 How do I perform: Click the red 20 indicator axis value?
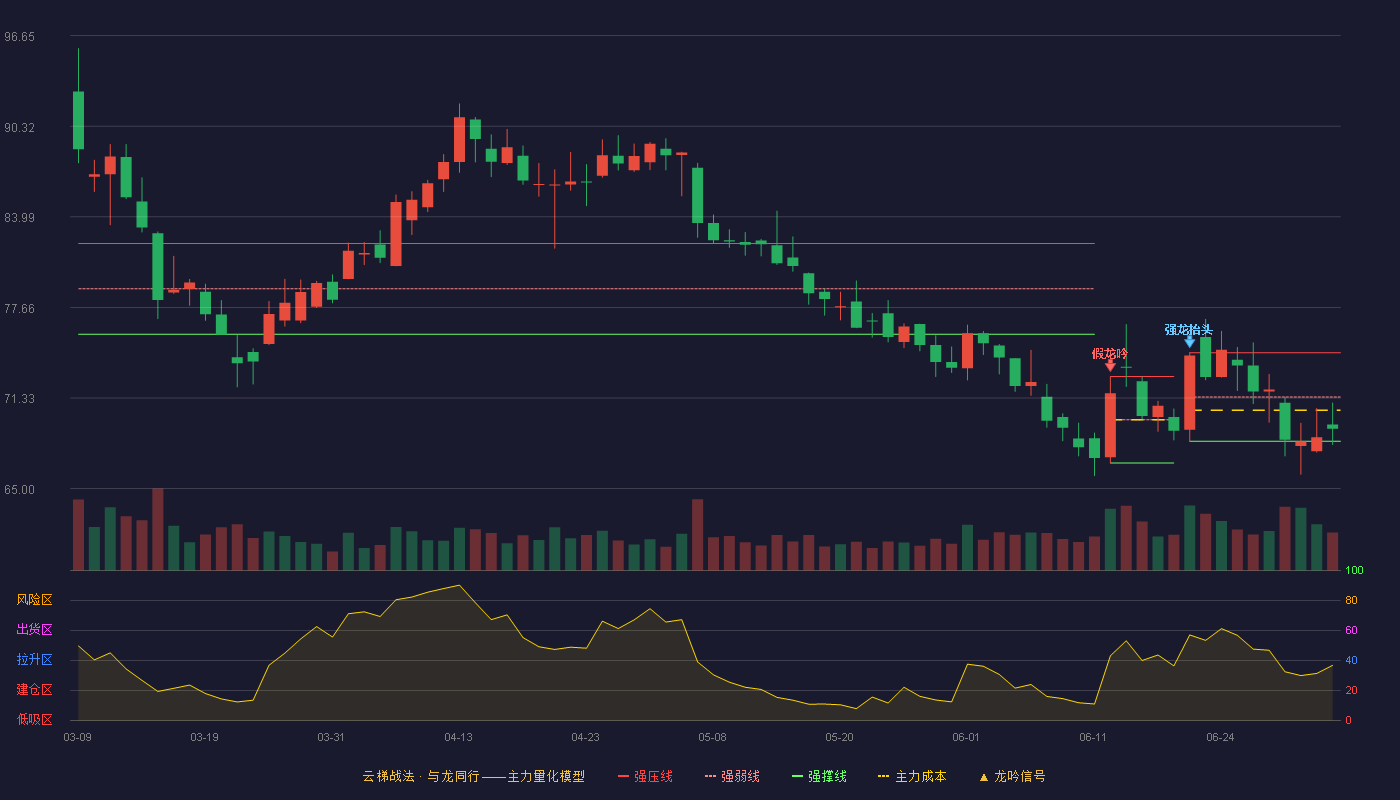(1351, 690)
